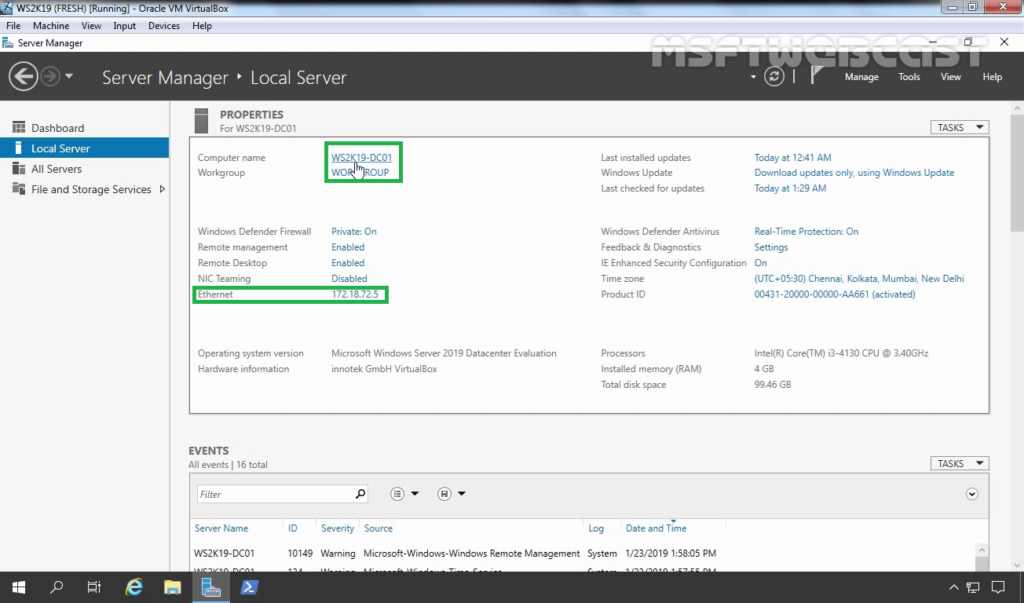Click Ethernet 172.18.72.5 link
The width and height of the screenshot is (1024, 603).
(355, 294)
